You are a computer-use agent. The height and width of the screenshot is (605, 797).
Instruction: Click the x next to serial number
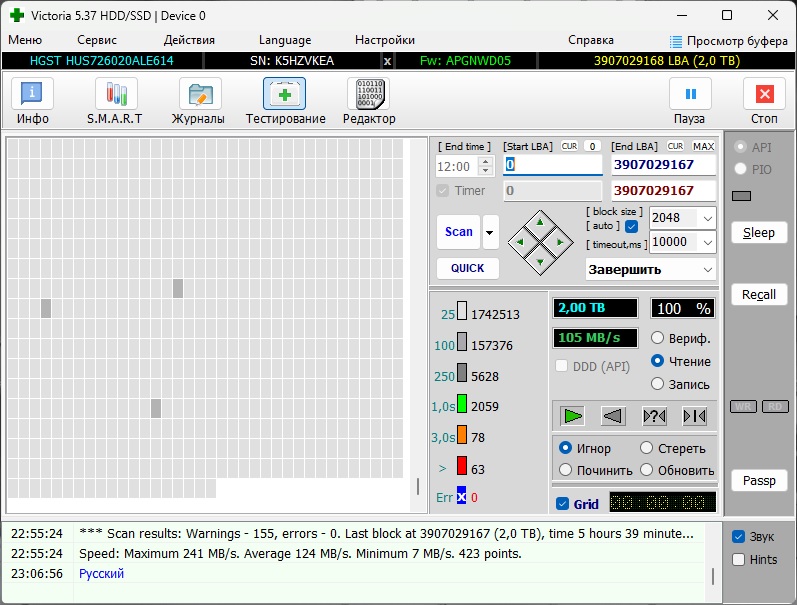[387, 61]
